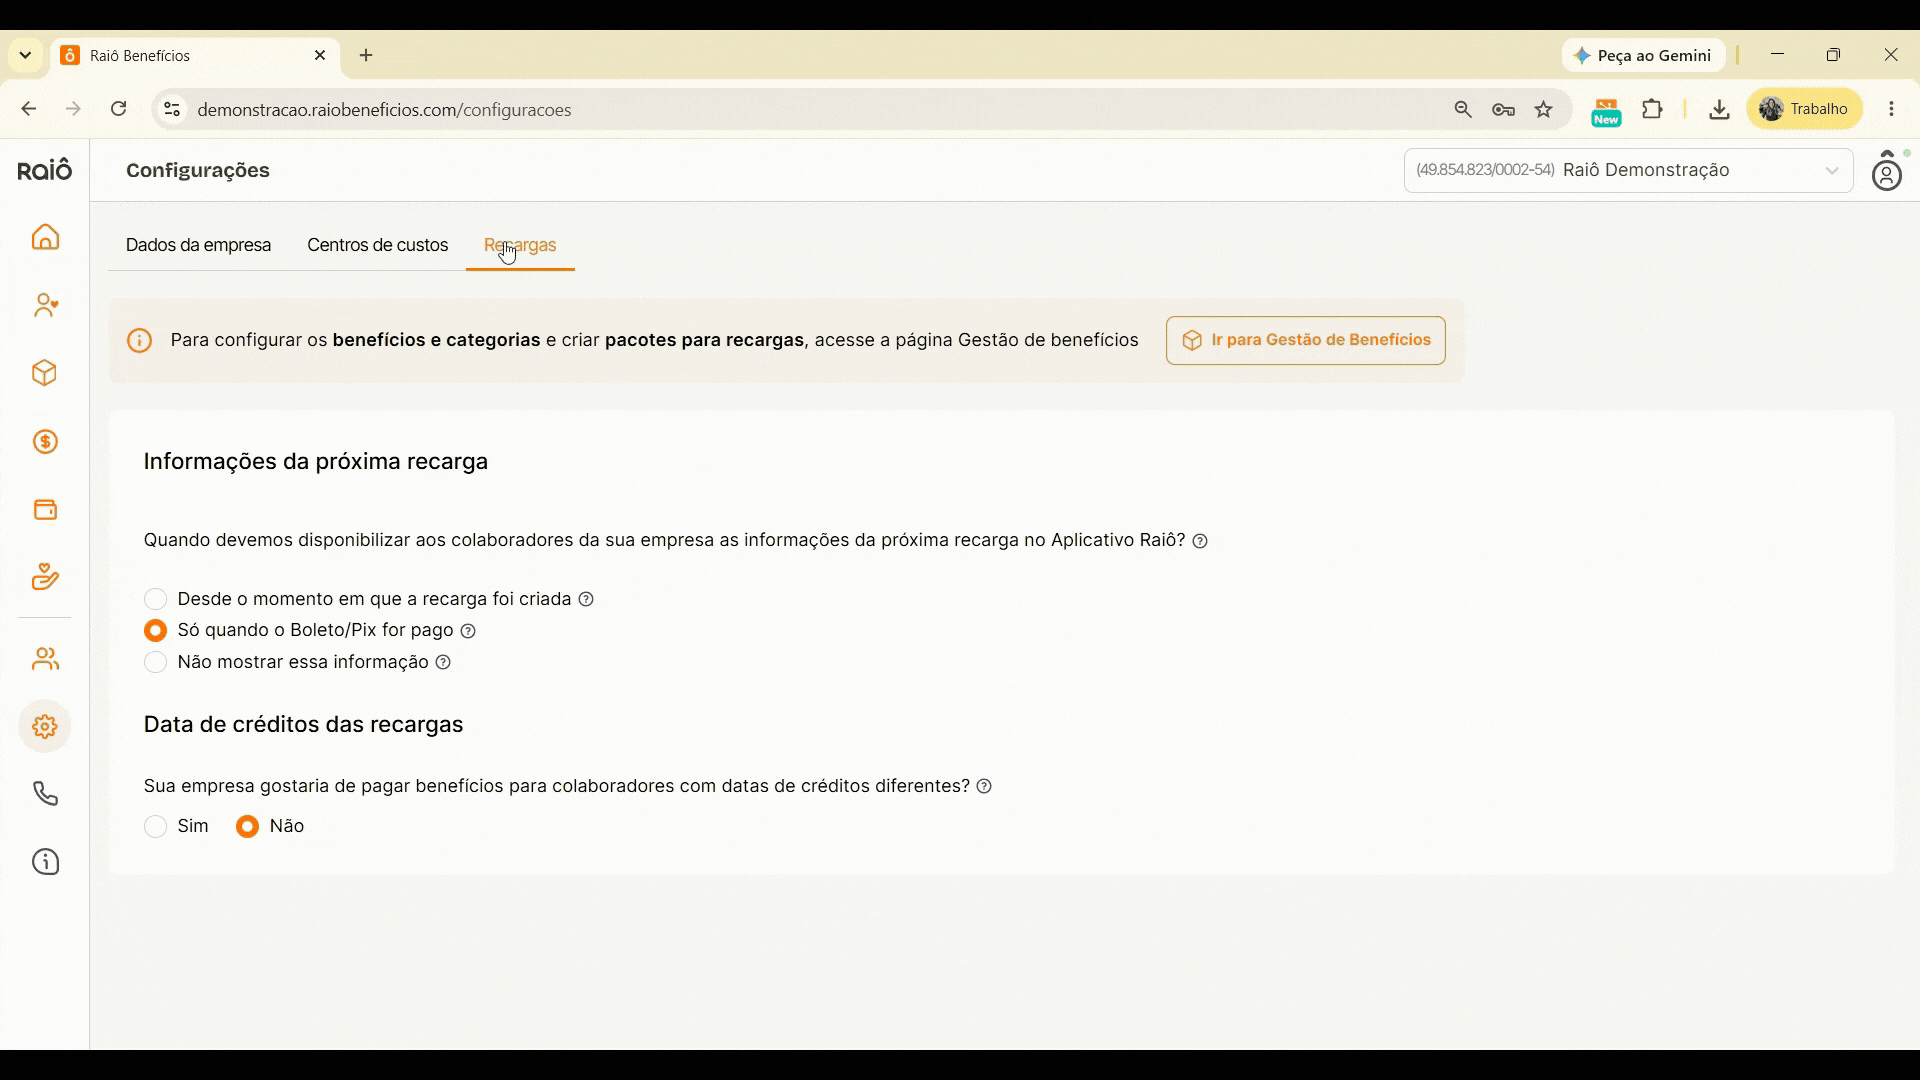Click 'Ir para Gestão de Benefícios' button
The width and height of the screenshot is (1920, 1080).
pyautogui.click(x=1305, y=340)
